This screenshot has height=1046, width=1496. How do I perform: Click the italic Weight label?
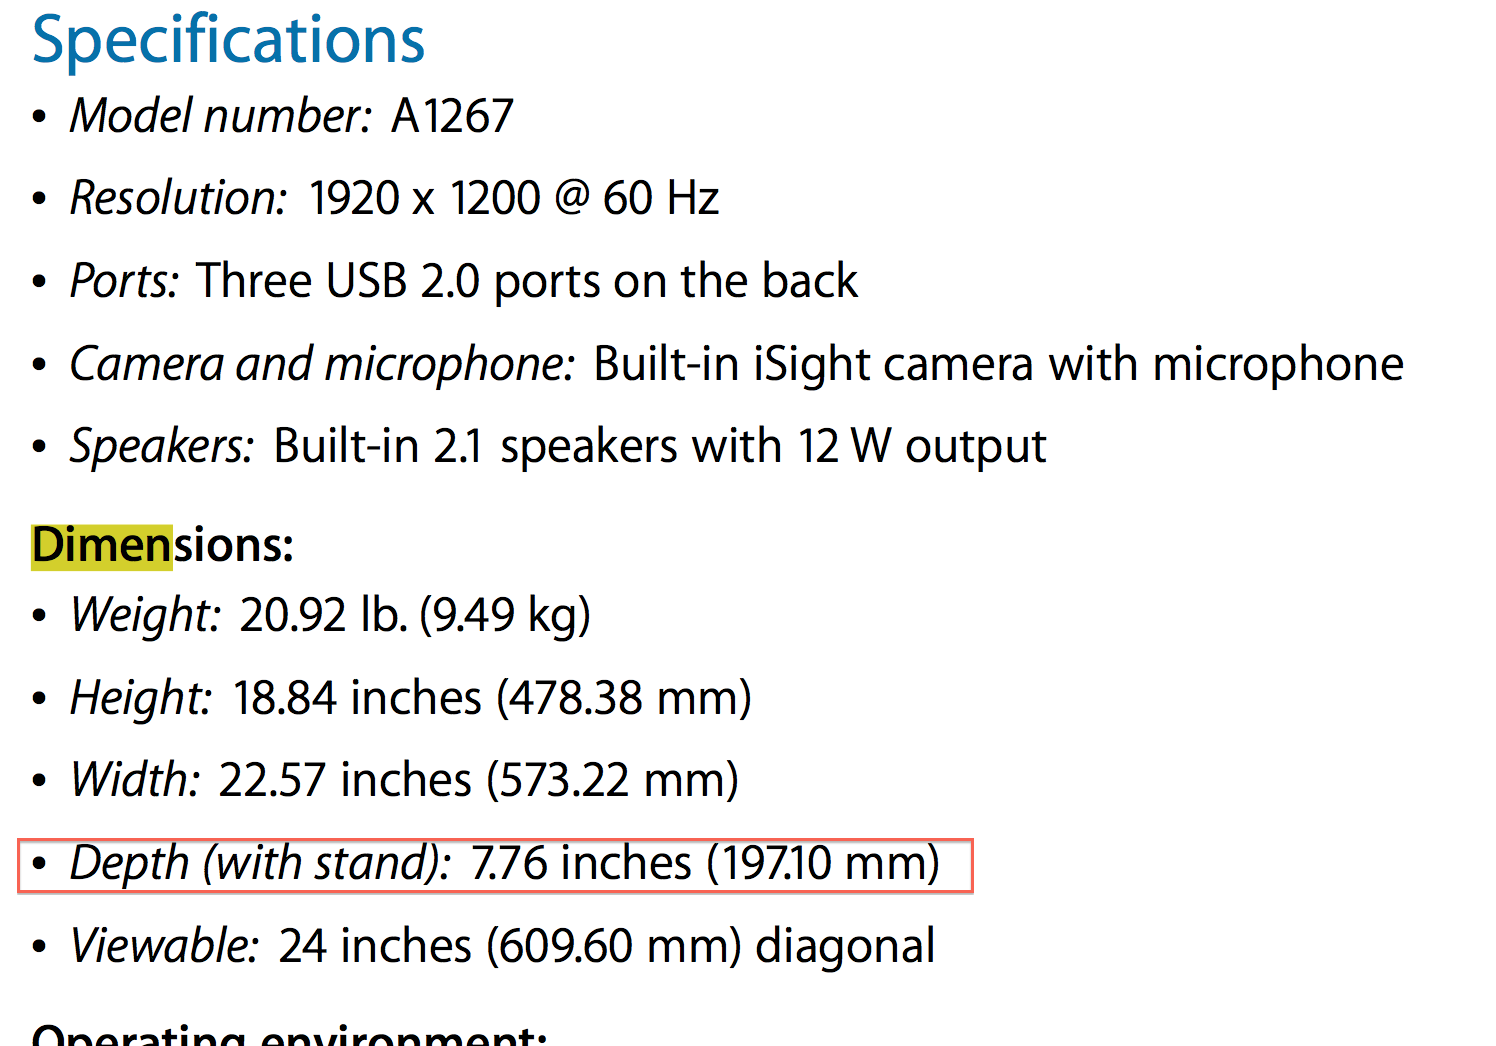point(144,615)
